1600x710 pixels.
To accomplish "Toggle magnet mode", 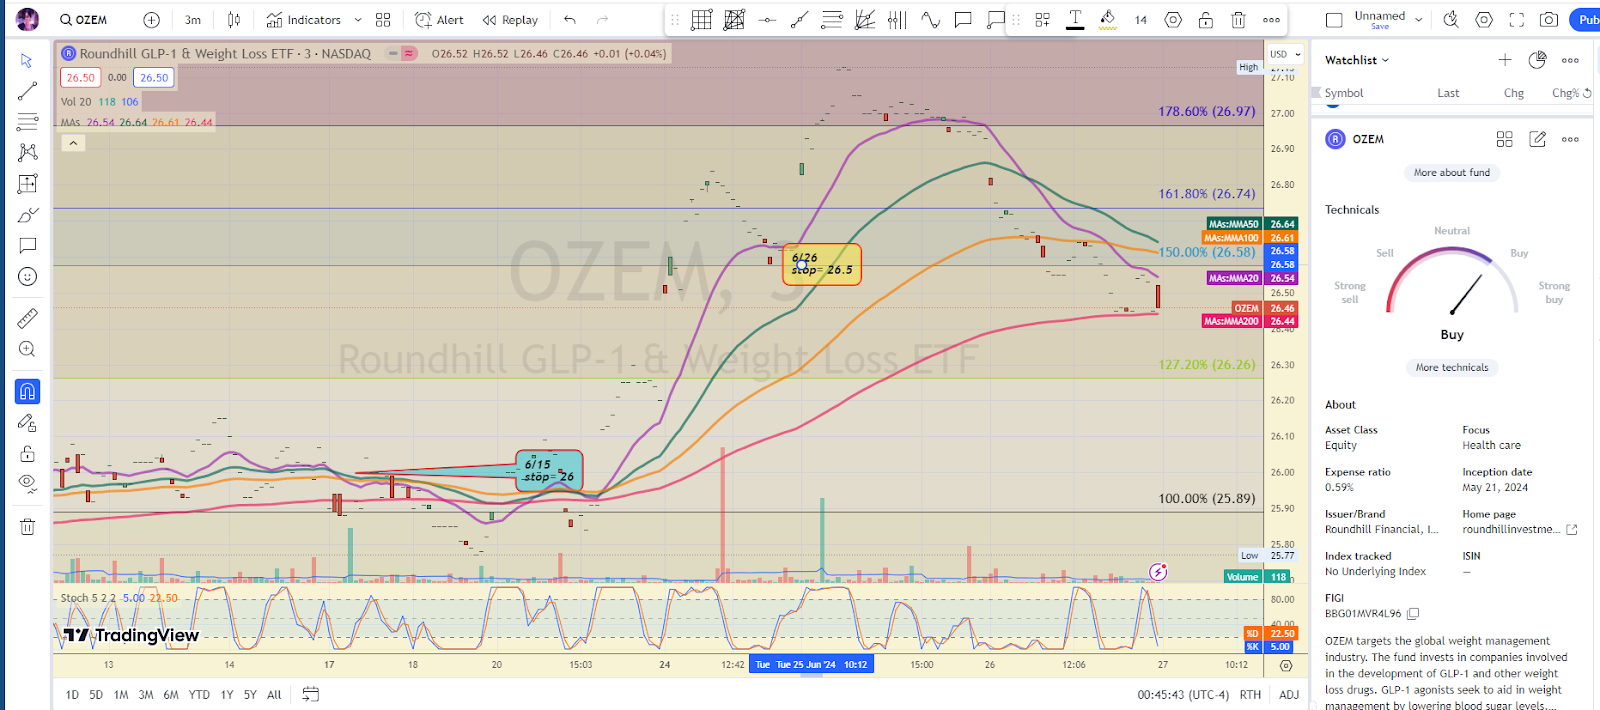I will [x=27, y=392].
